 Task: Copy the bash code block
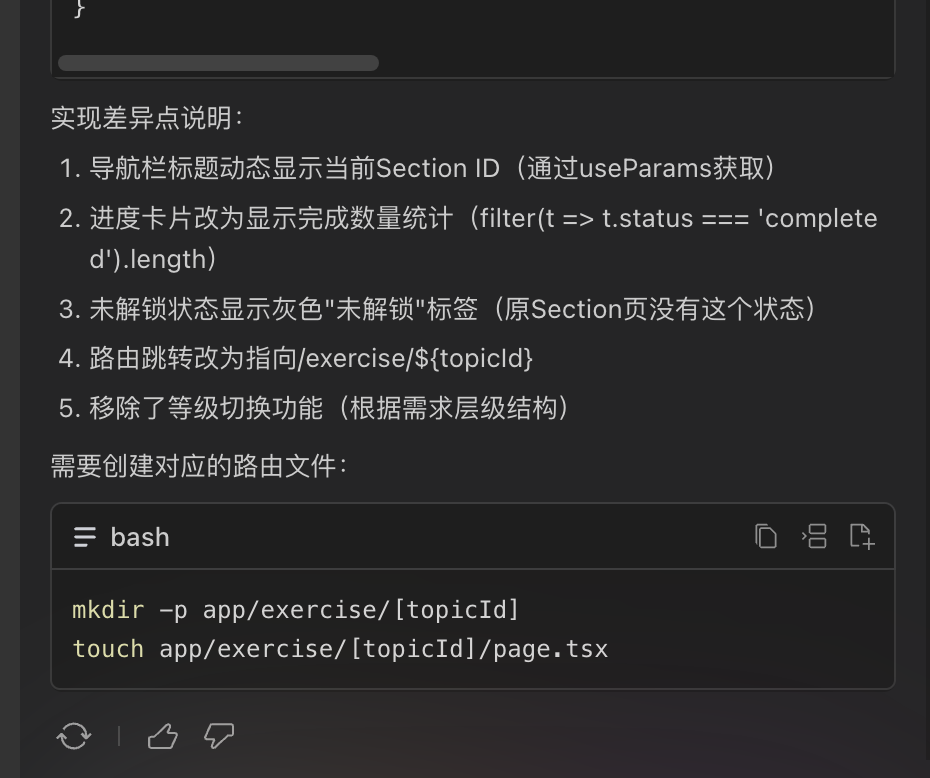pyautogui.click(x=766, y=537)
